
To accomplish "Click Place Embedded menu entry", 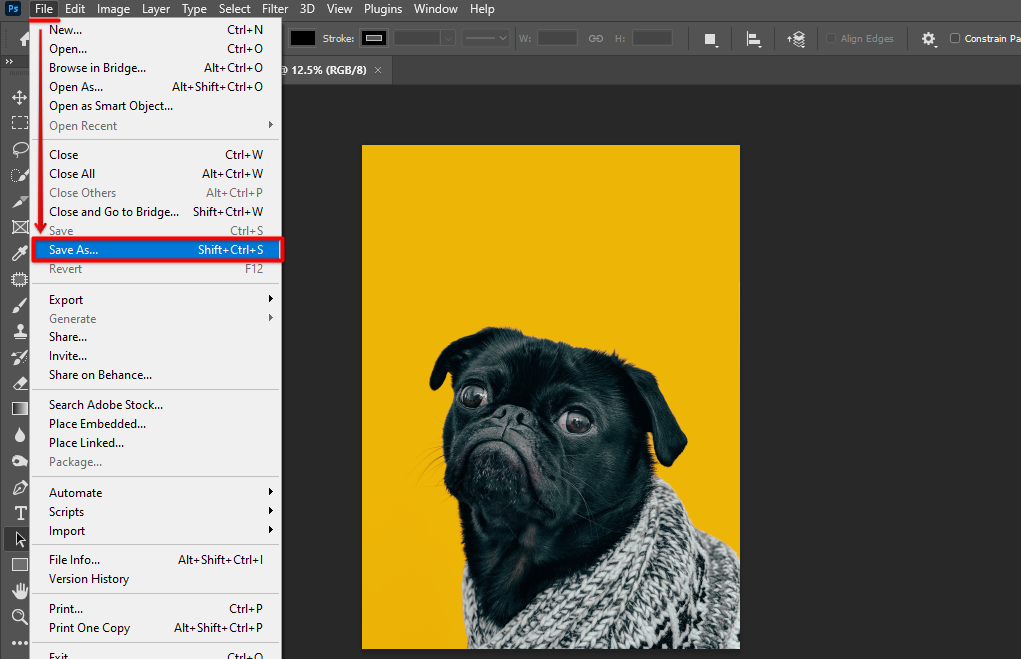I will click(x=97, y=424).
